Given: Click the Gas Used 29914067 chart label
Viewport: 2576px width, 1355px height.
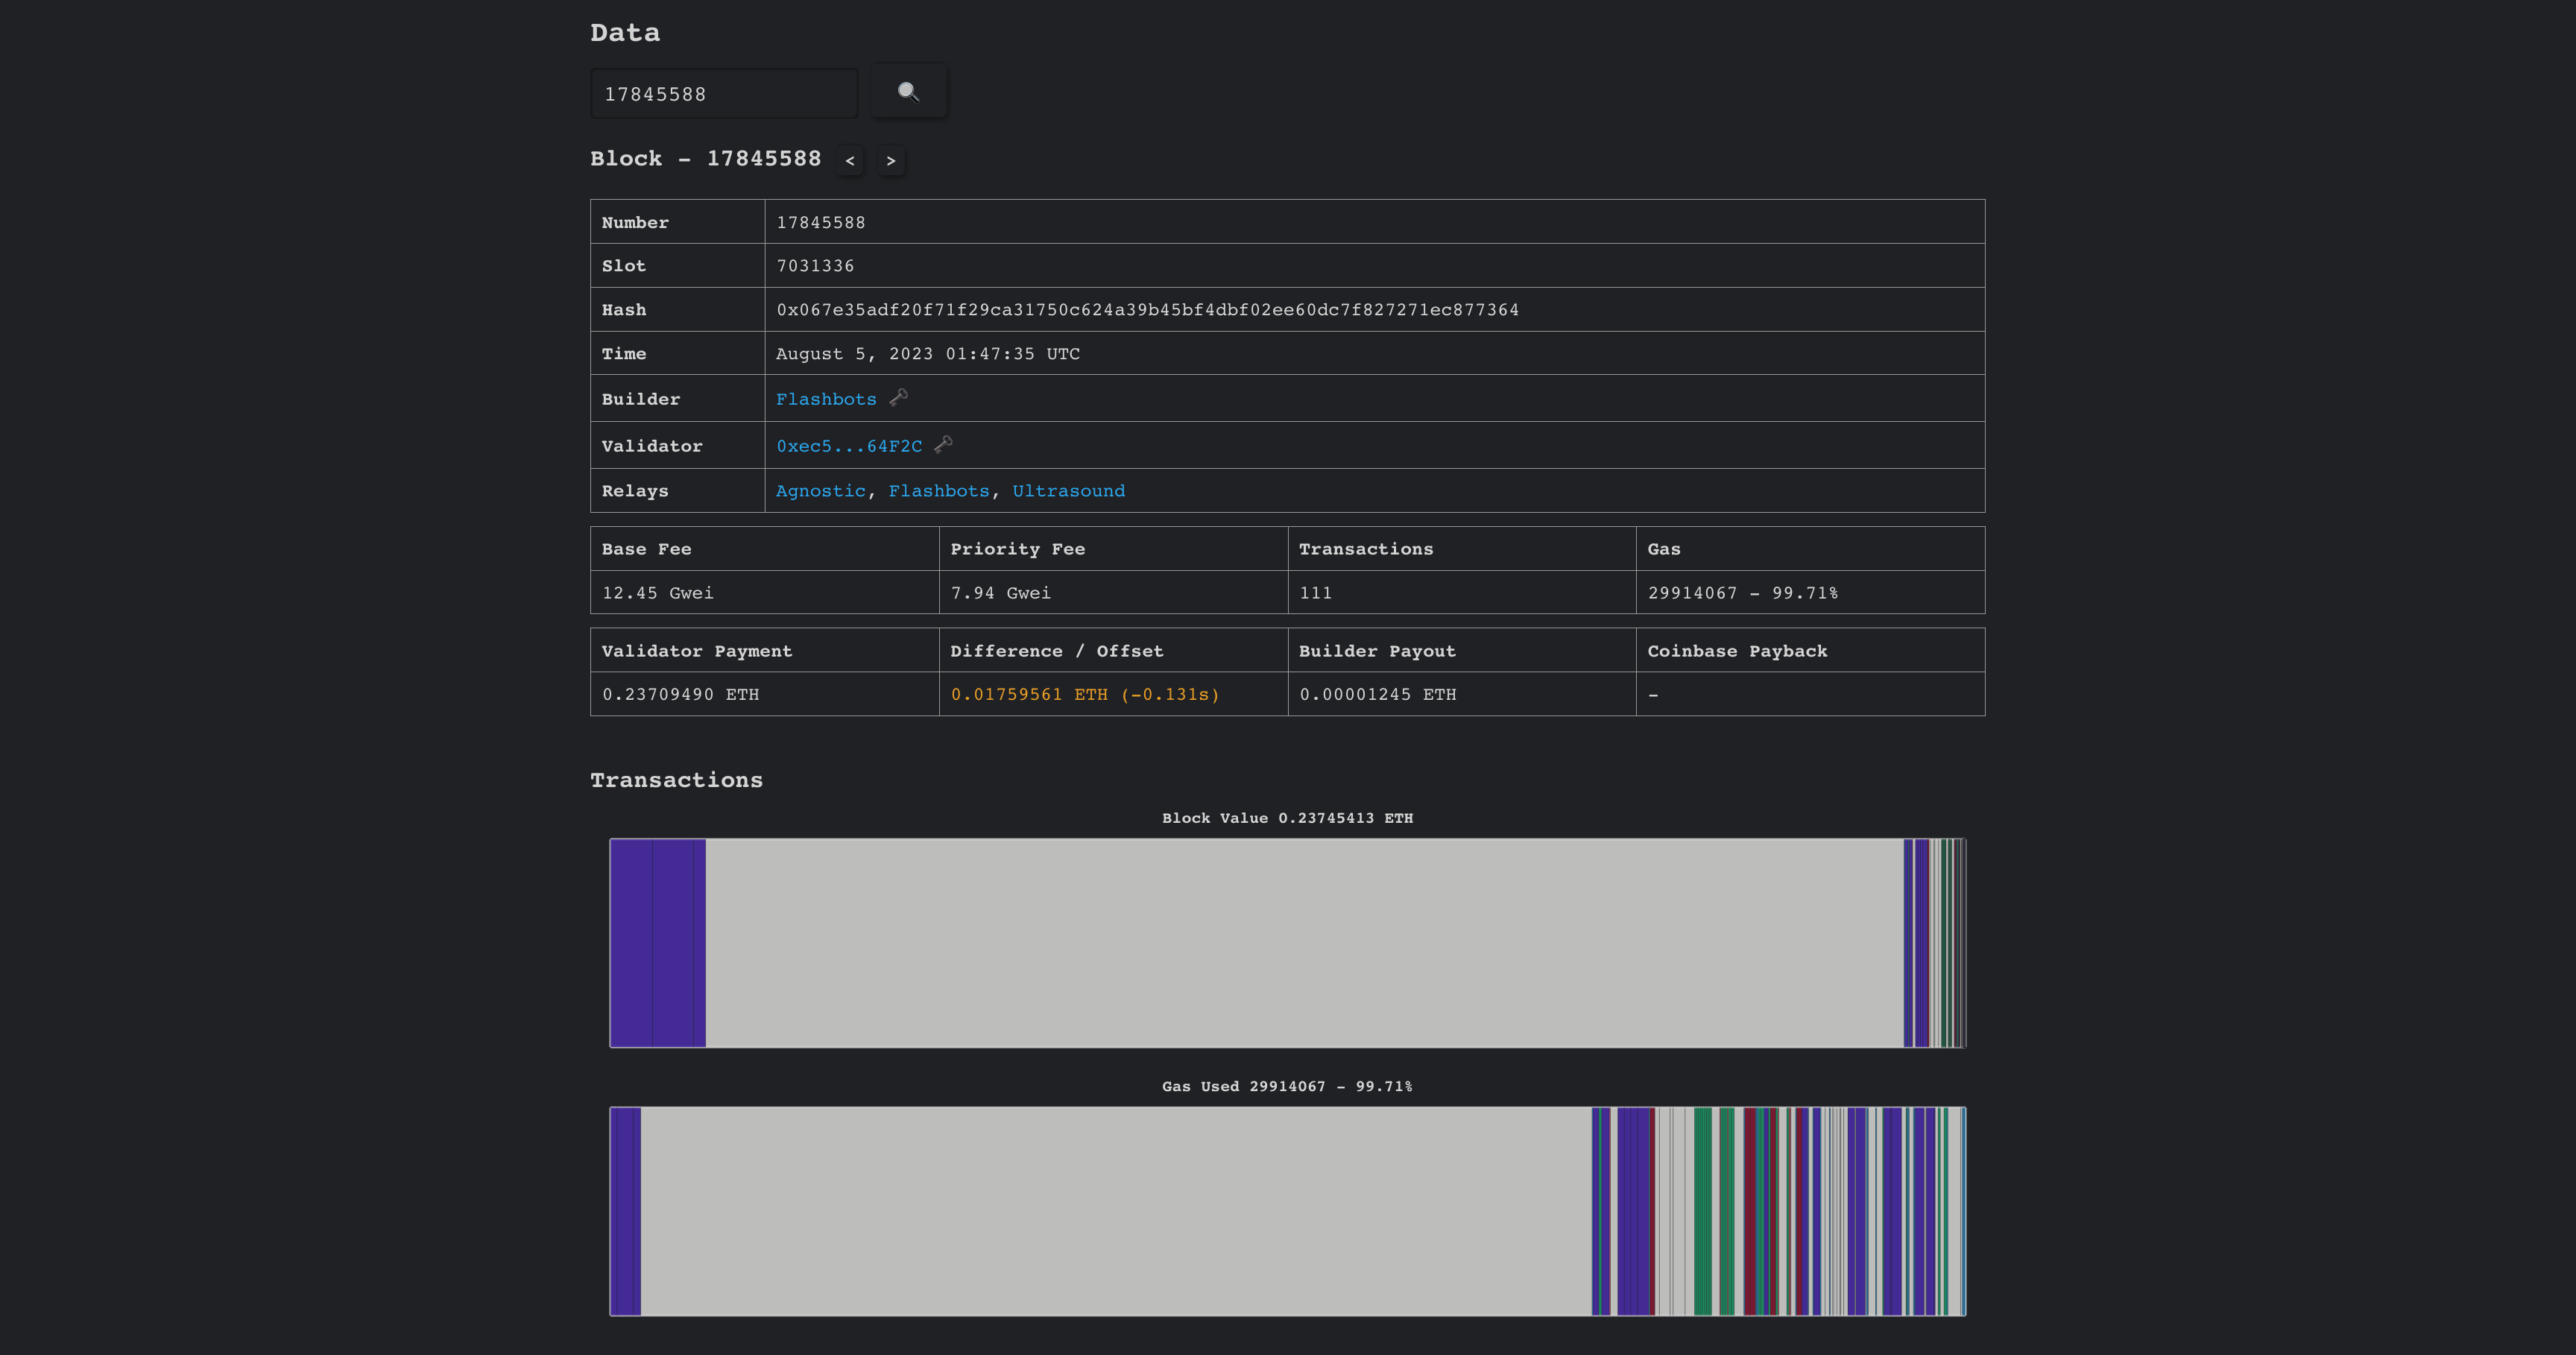Looking at the screenshot, I should 1287,1086.
